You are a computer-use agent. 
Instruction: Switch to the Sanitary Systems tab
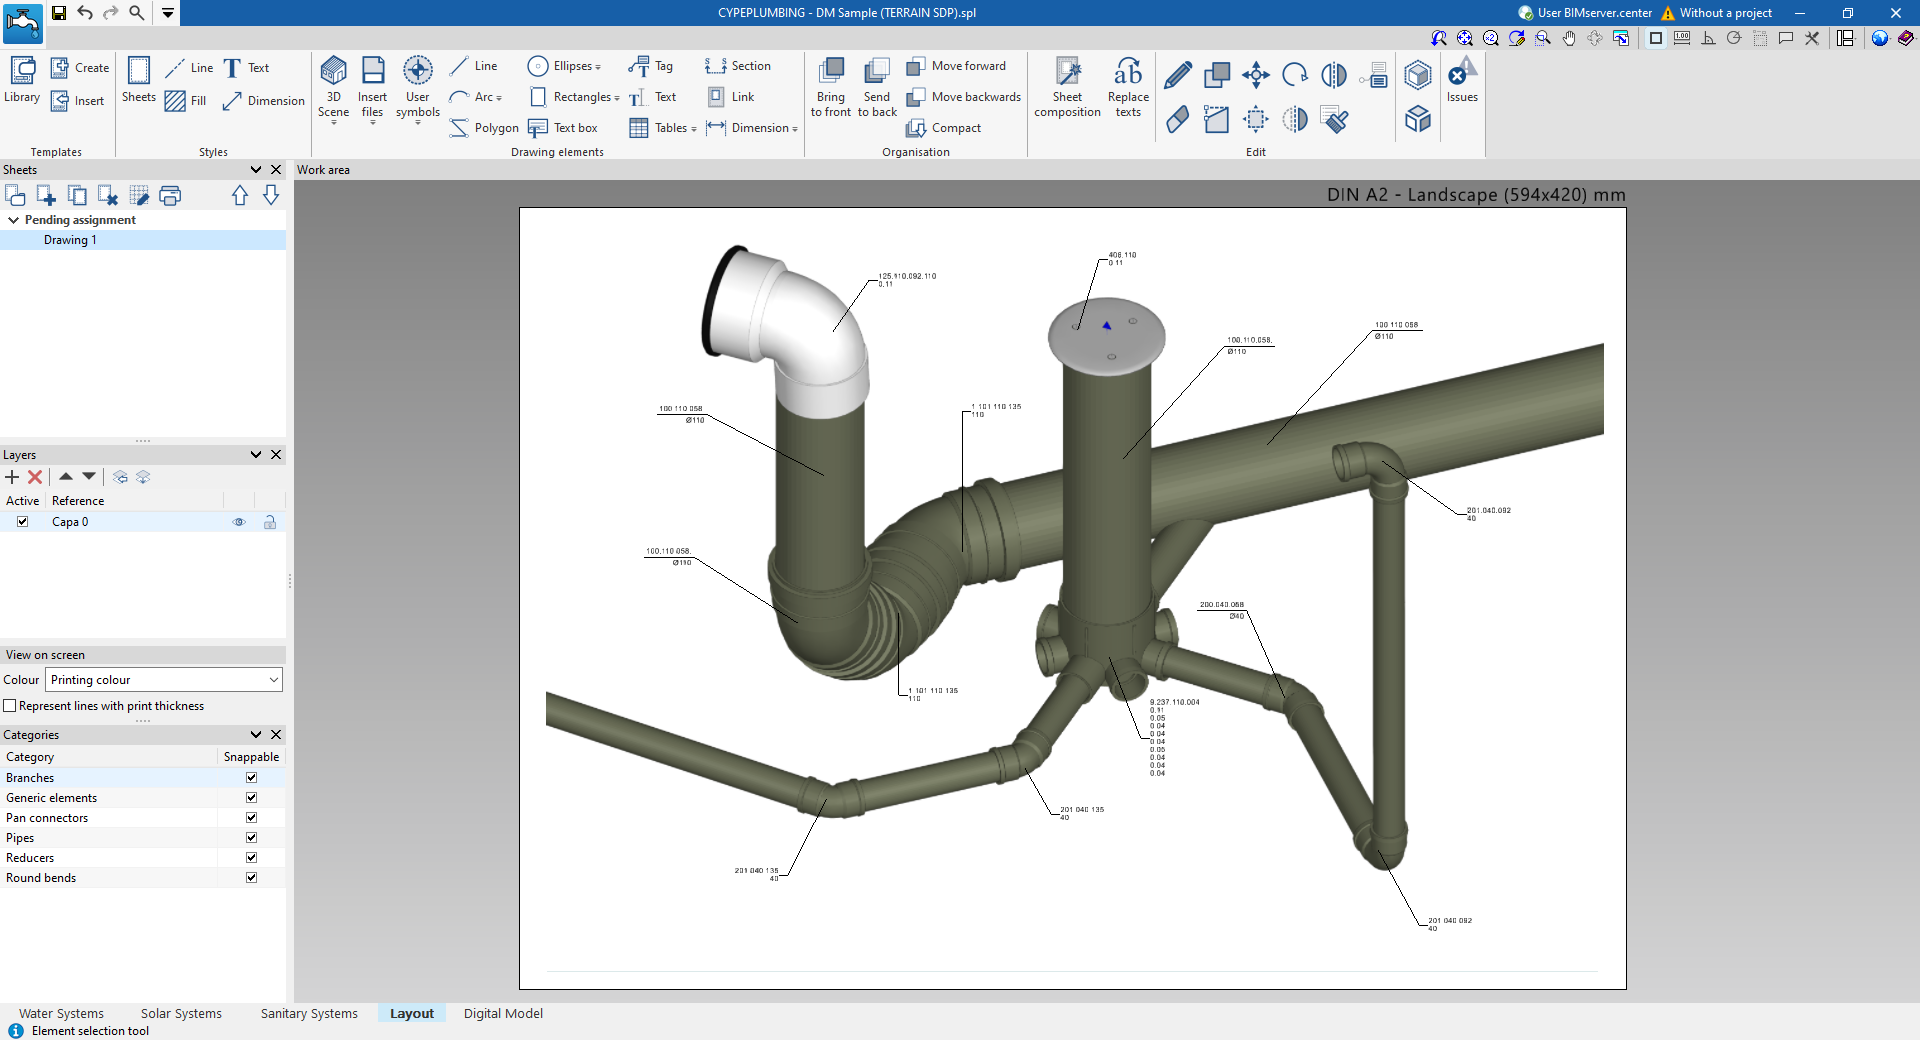(x=309, y=1013)
